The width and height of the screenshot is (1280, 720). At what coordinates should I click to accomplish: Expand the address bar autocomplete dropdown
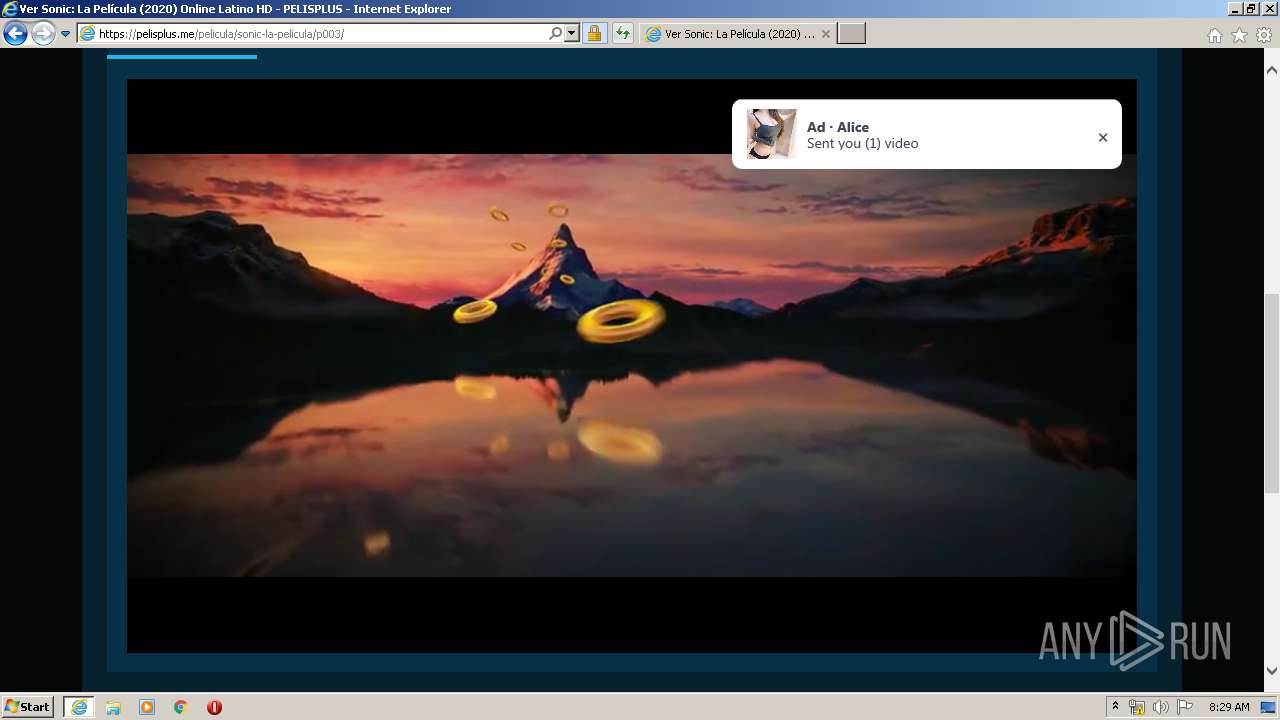coord(572,34)
